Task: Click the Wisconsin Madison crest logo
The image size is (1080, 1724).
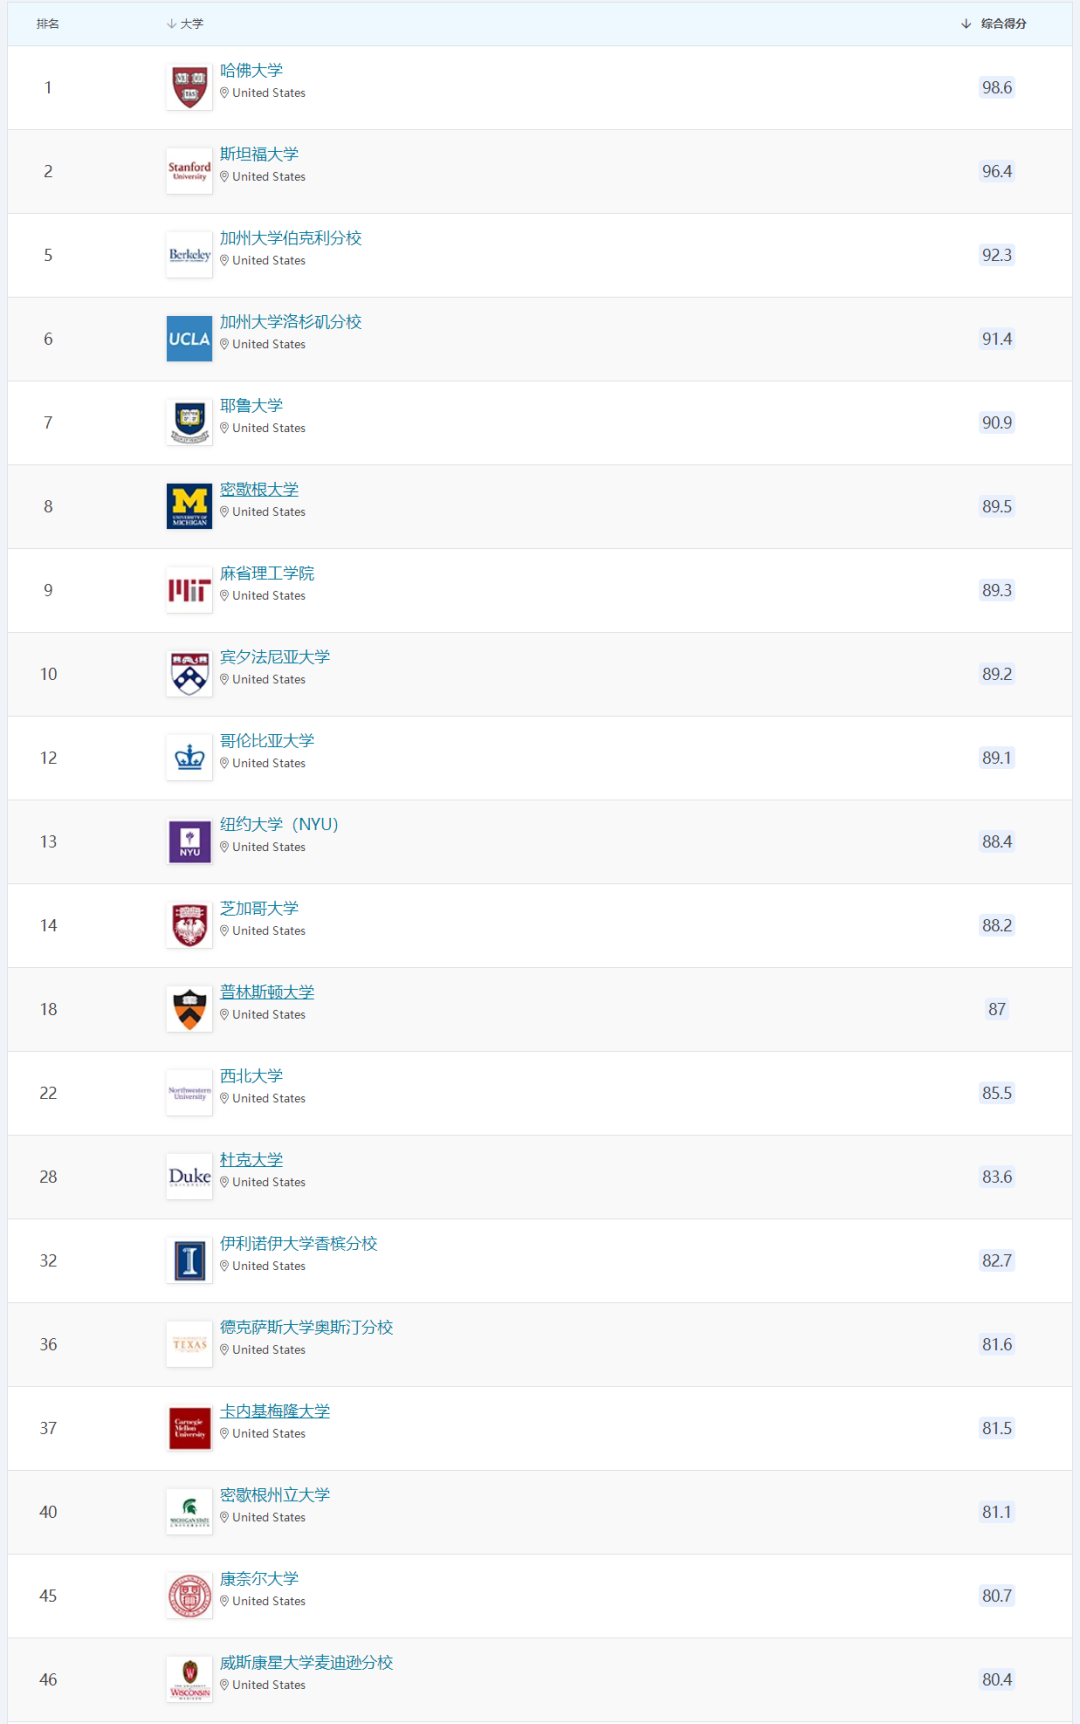Action: click(189, 1680)
